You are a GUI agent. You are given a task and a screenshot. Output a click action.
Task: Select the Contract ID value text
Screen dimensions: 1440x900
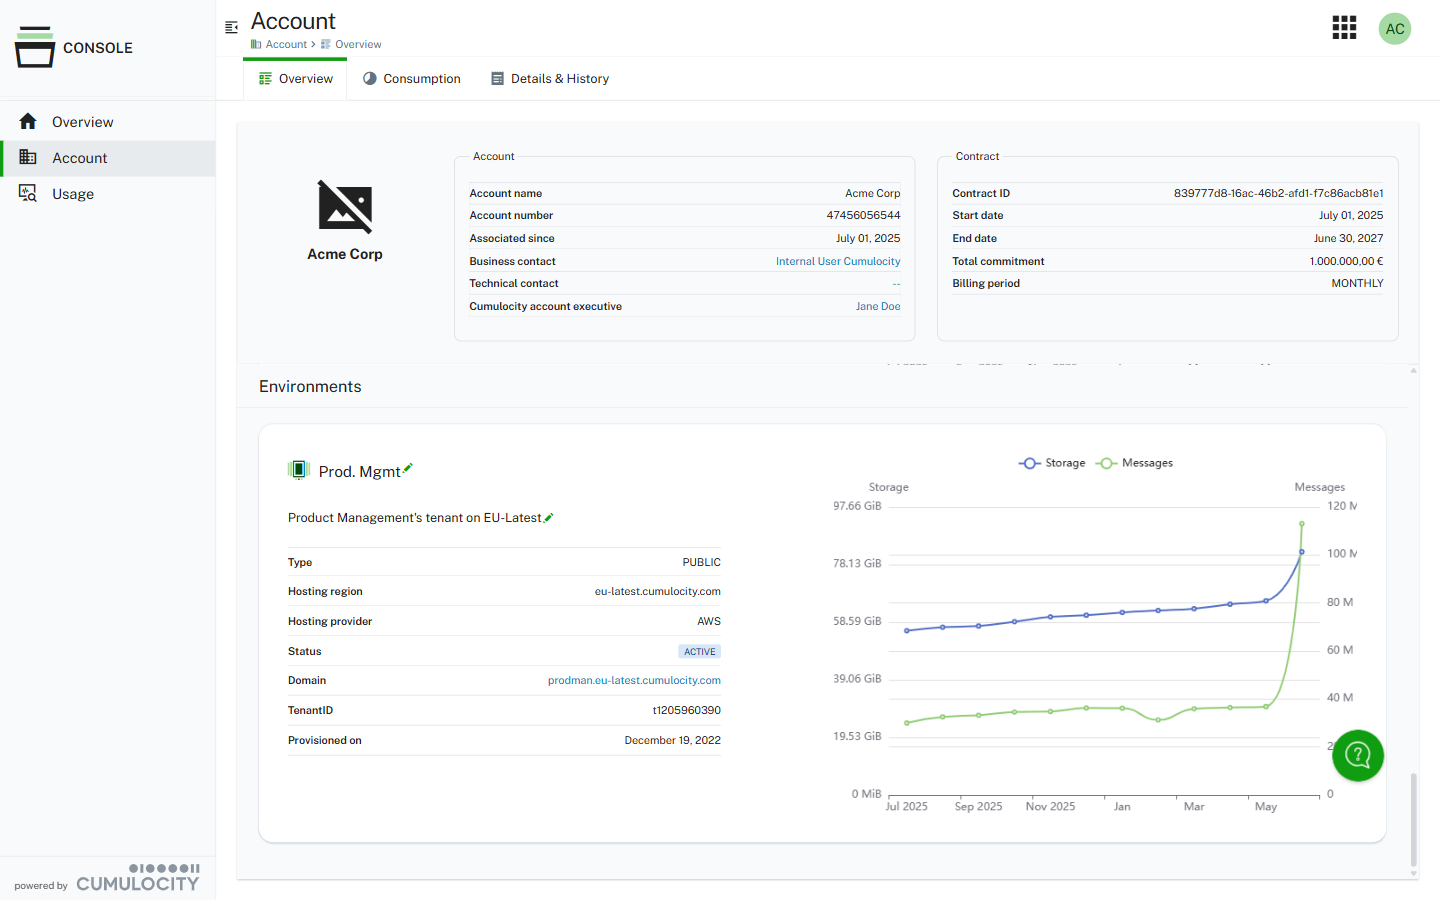click(1278, 193)
